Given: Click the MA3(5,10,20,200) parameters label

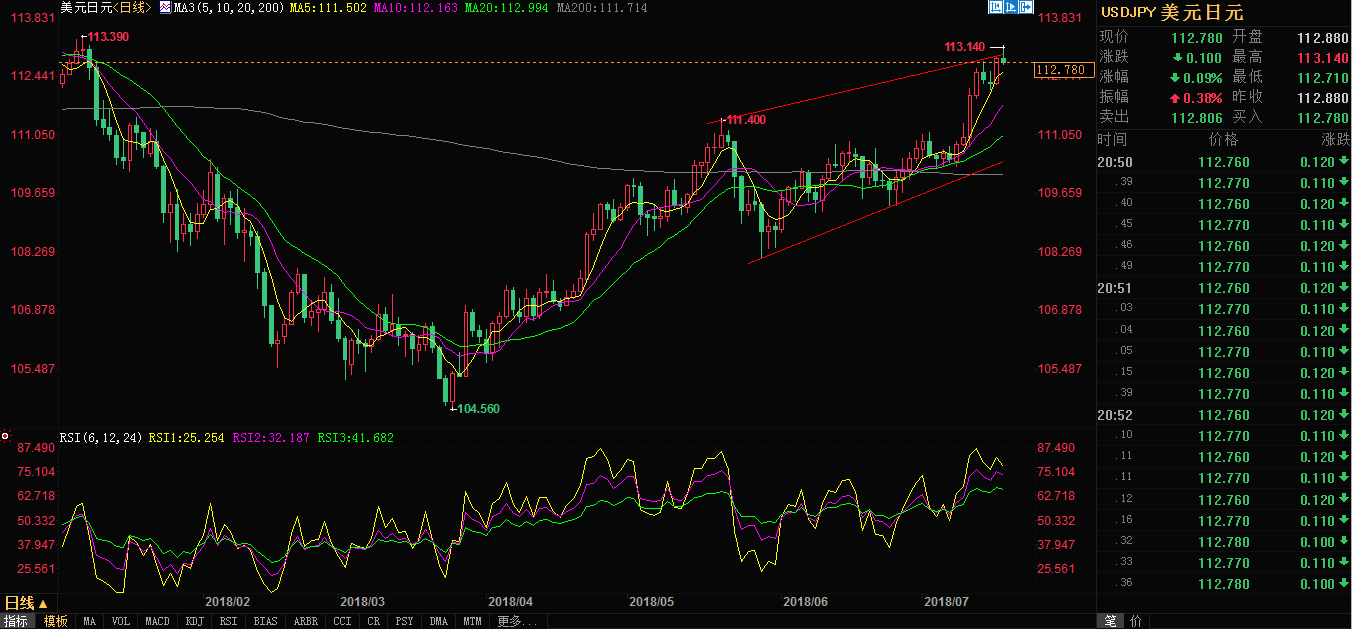Looking at the screenshot, I should 230,8.
